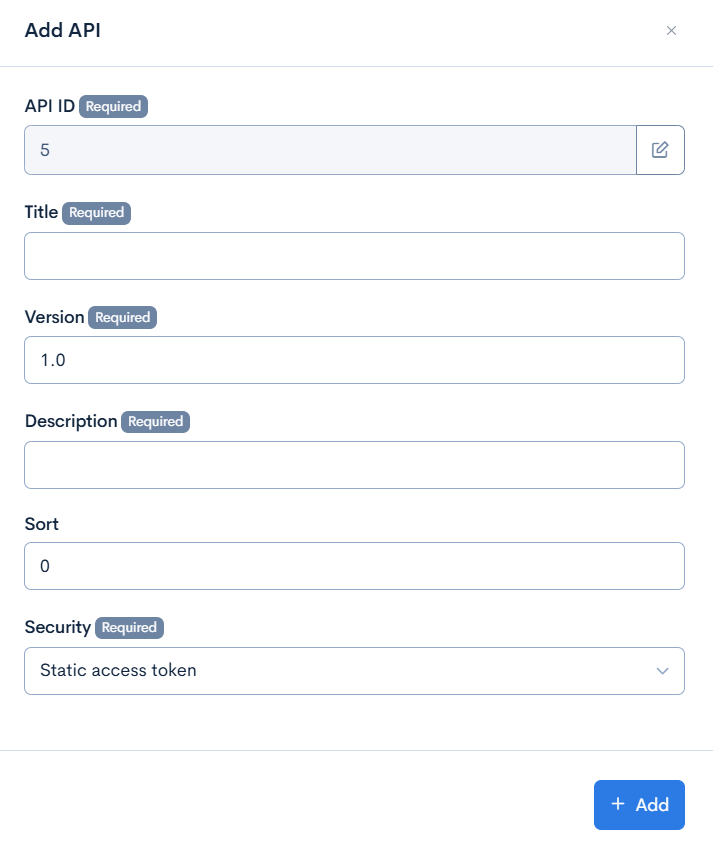Click the empty Description input
713x854 pixels.
[354, 465]
